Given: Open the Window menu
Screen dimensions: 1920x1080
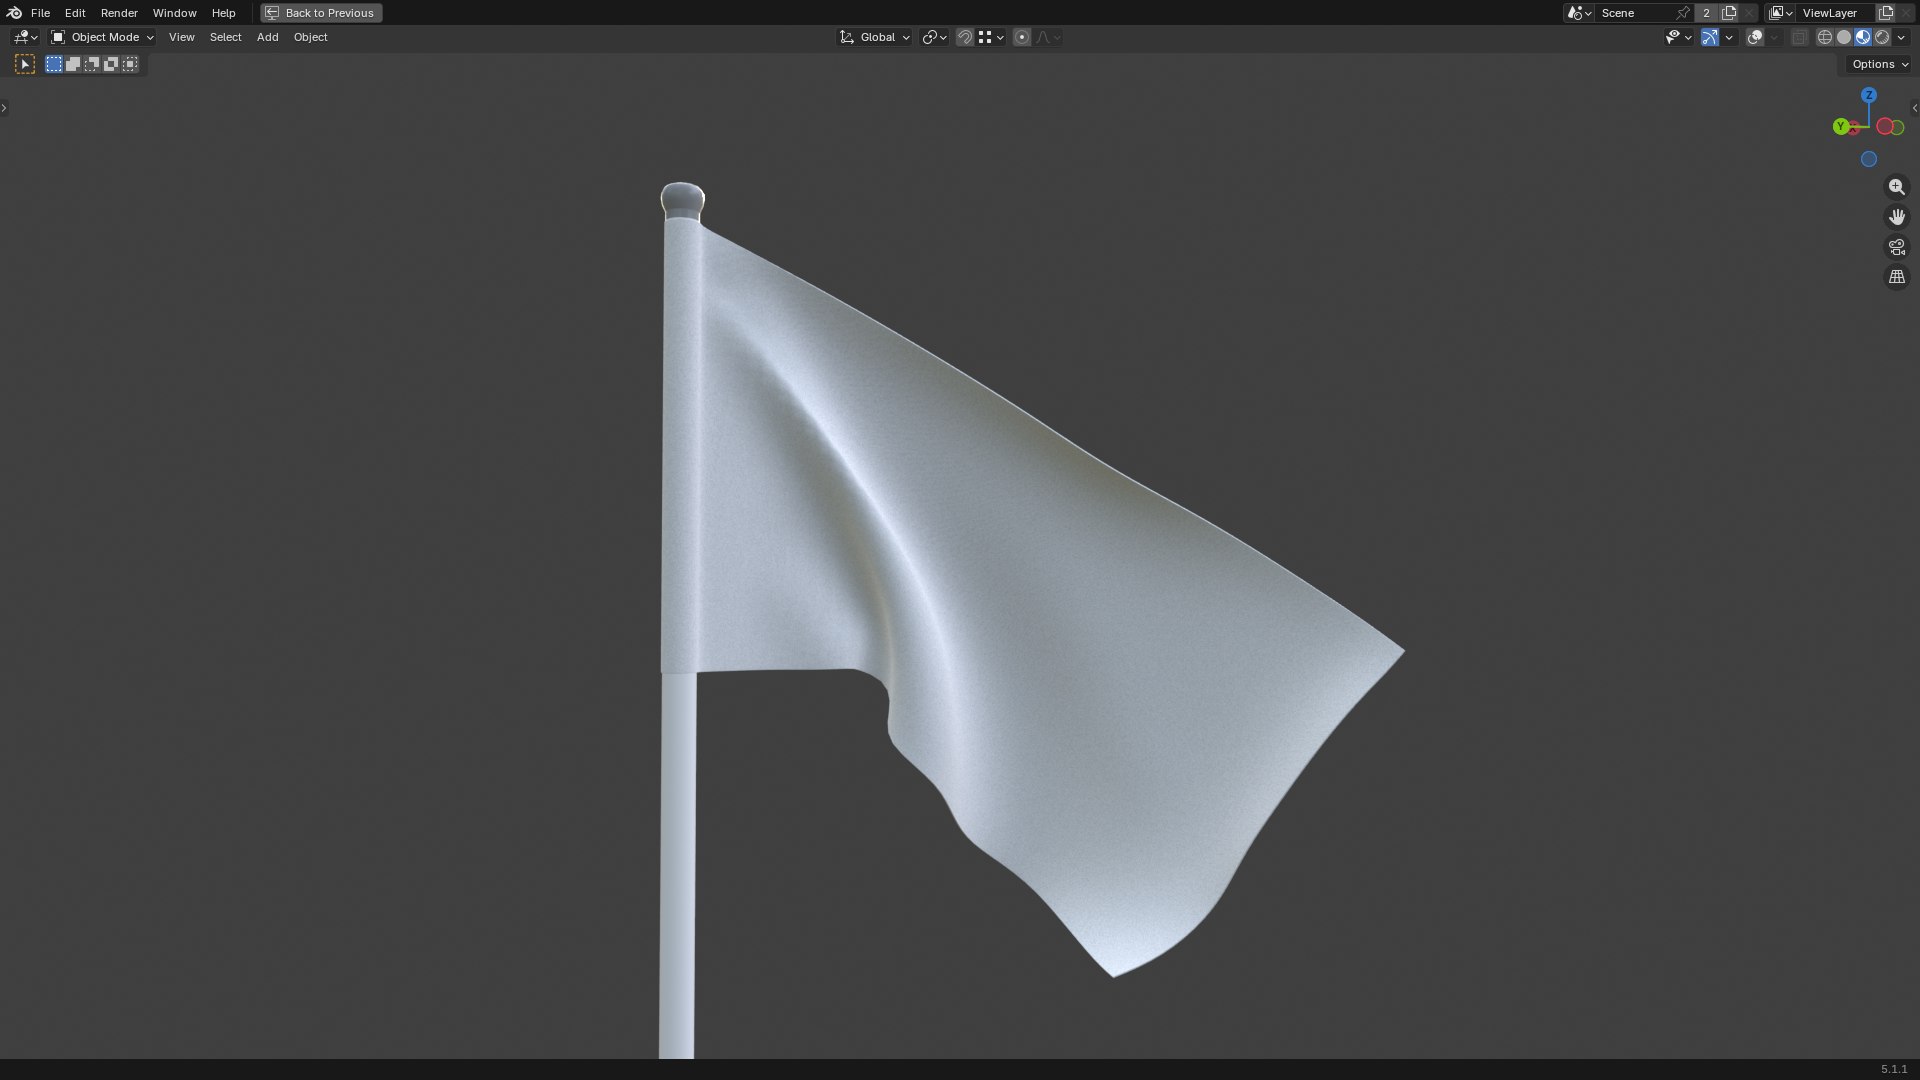Looking at the screenshot, I should 174,13.
